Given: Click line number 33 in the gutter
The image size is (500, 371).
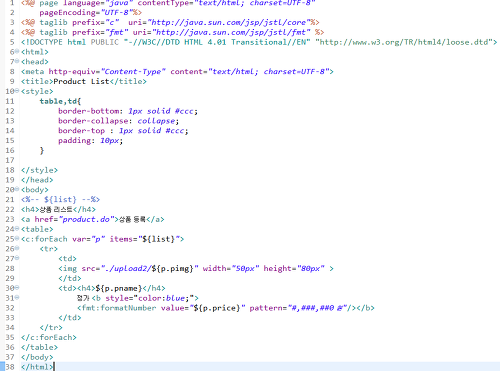Looking at the screenshot, I should (10, 317).
